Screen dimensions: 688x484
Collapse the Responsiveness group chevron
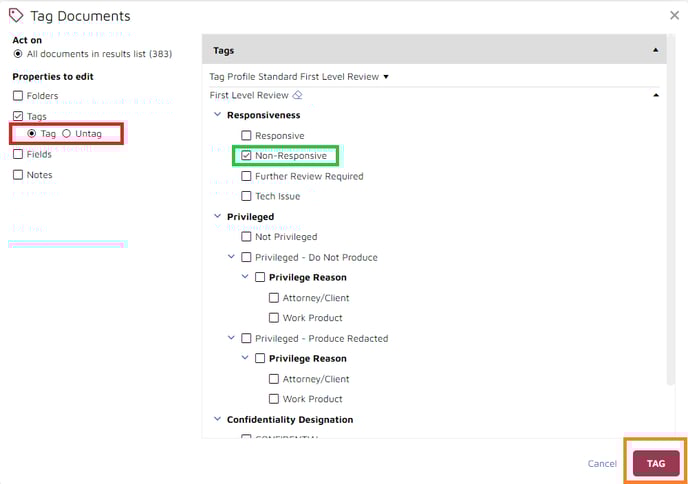217,115
